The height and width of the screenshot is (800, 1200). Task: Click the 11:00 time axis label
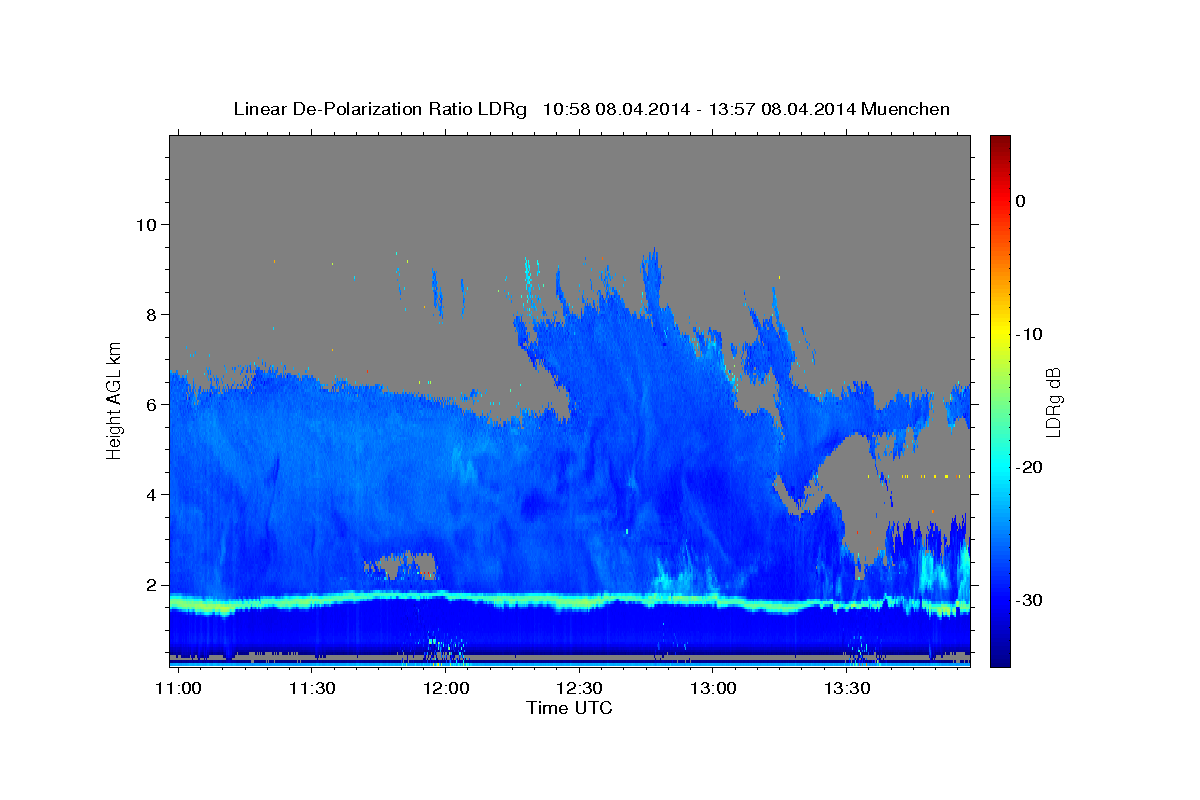point(179,688)
